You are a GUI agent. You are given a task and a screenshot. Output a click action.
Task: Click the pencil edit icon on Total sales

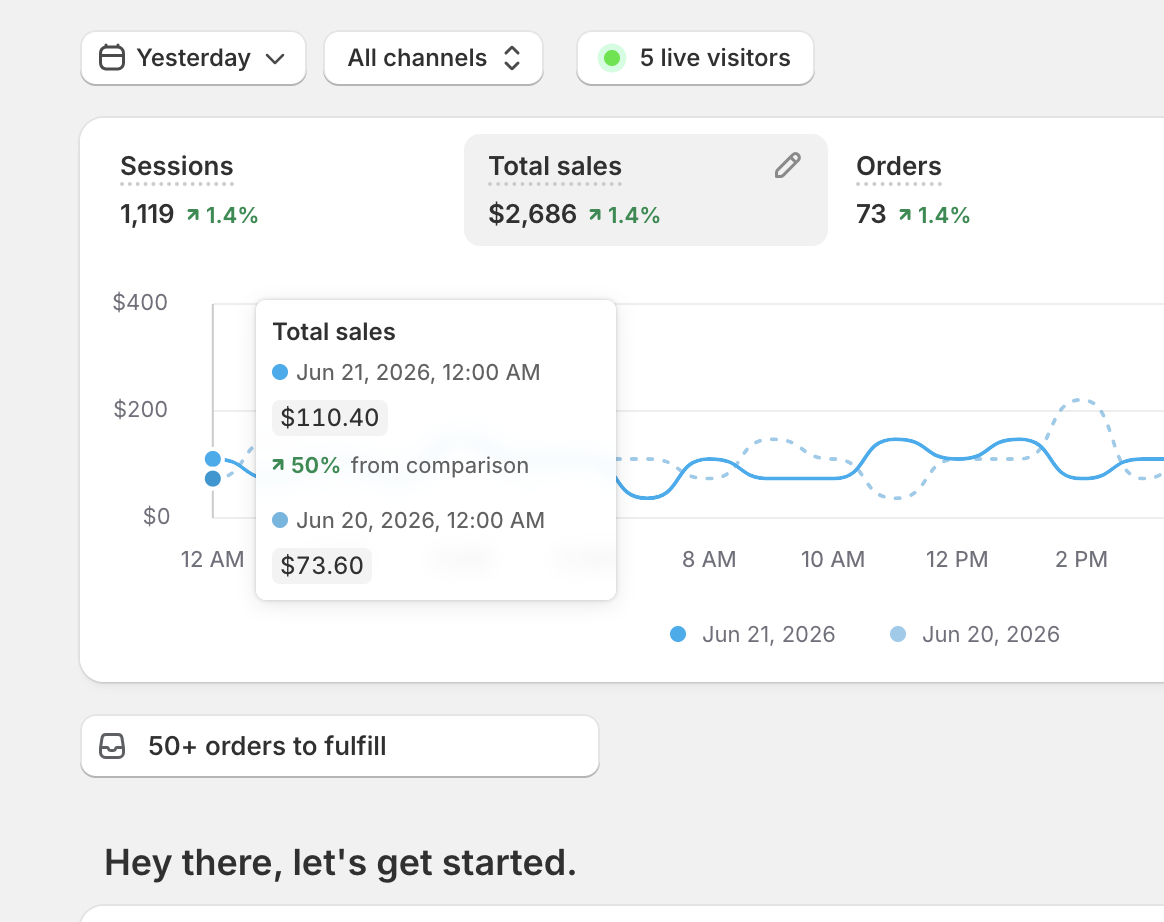tap(788, 166)
